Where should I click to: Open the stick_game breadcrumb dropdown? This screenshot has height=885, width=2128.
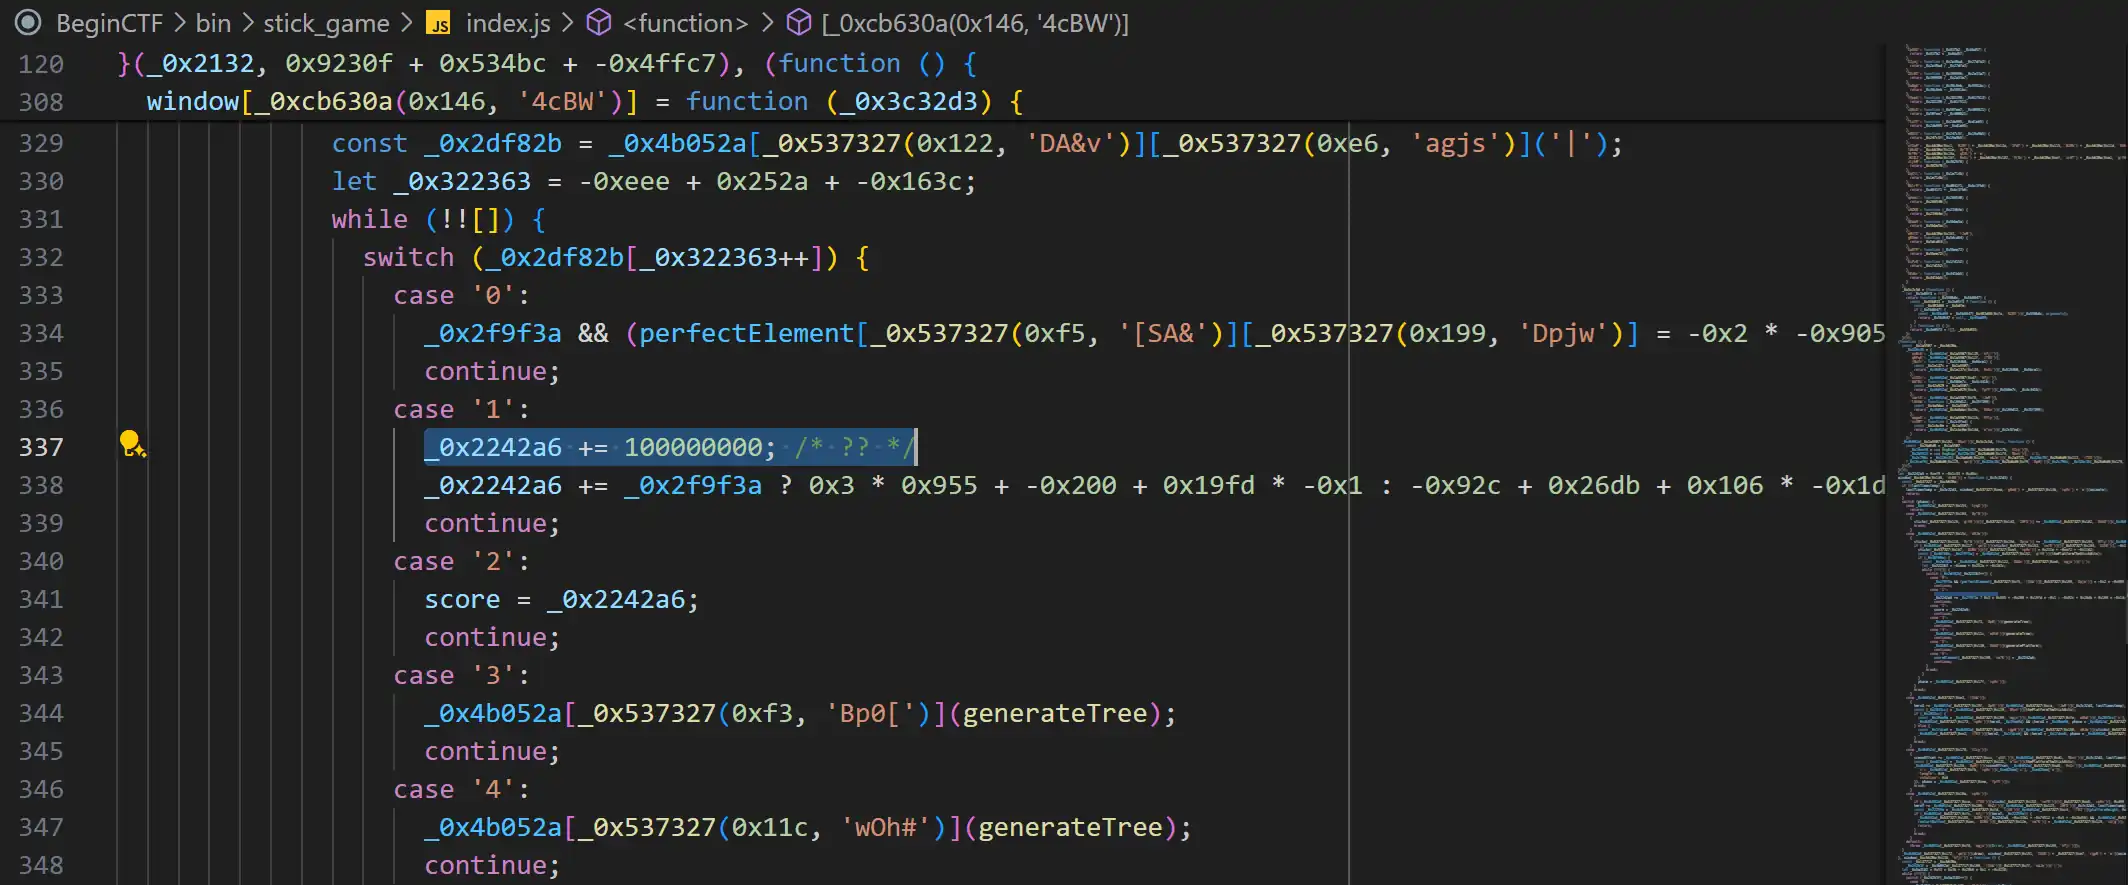(x=326, y=23)
